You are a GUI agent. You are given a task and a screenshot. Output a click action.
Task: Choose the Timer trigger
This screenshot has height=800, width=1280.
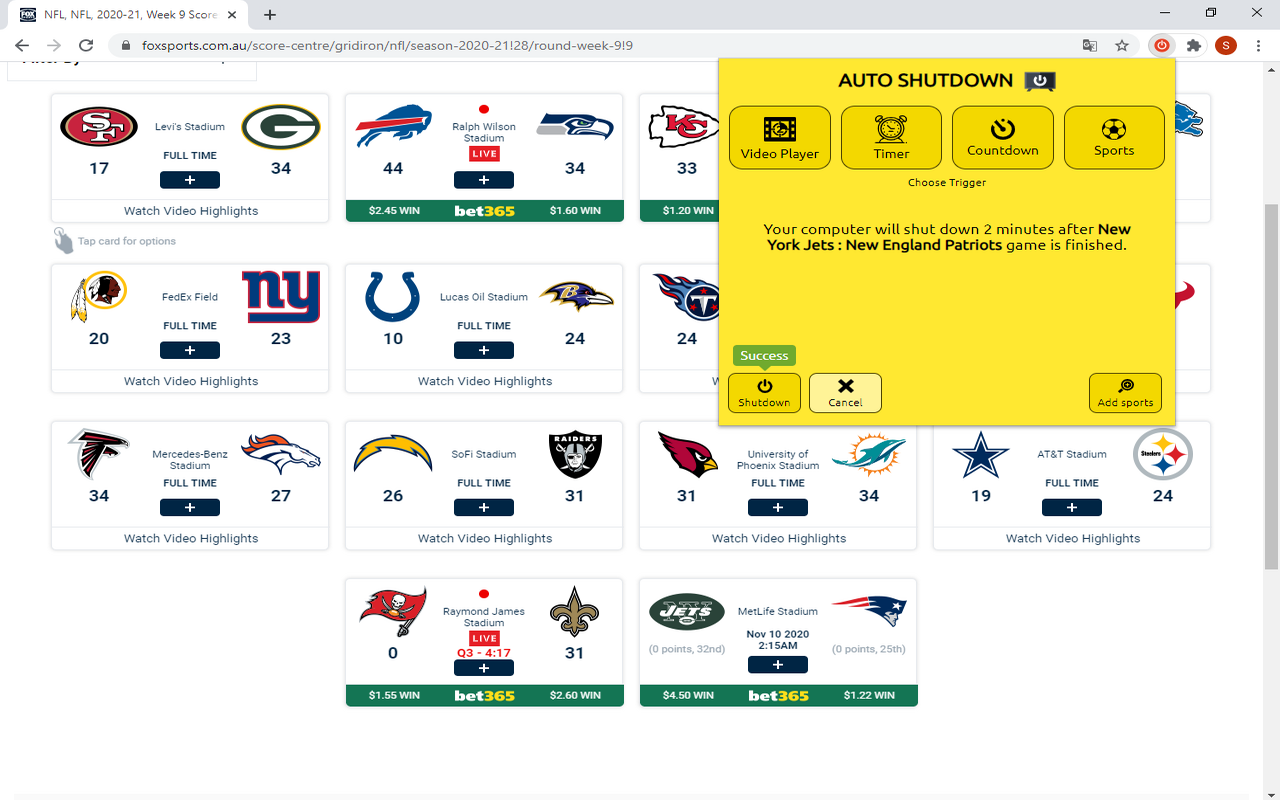click(891, 137)
